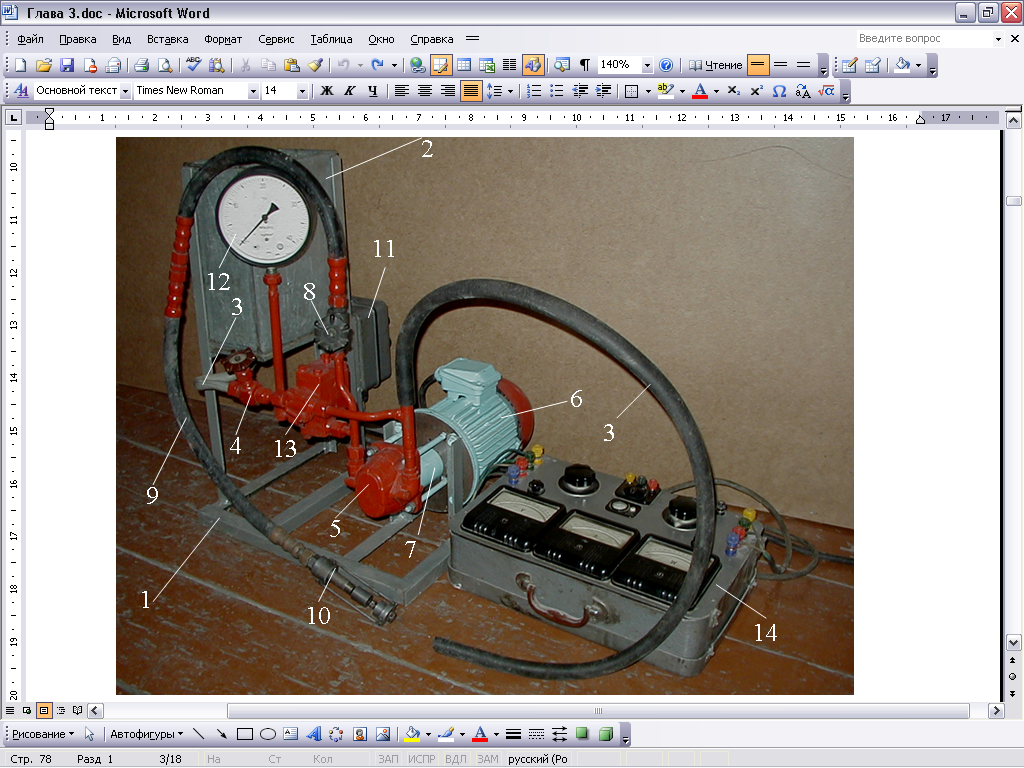Create a new blank document
The image size is (1024, 768).
click(x=20, y=65)
